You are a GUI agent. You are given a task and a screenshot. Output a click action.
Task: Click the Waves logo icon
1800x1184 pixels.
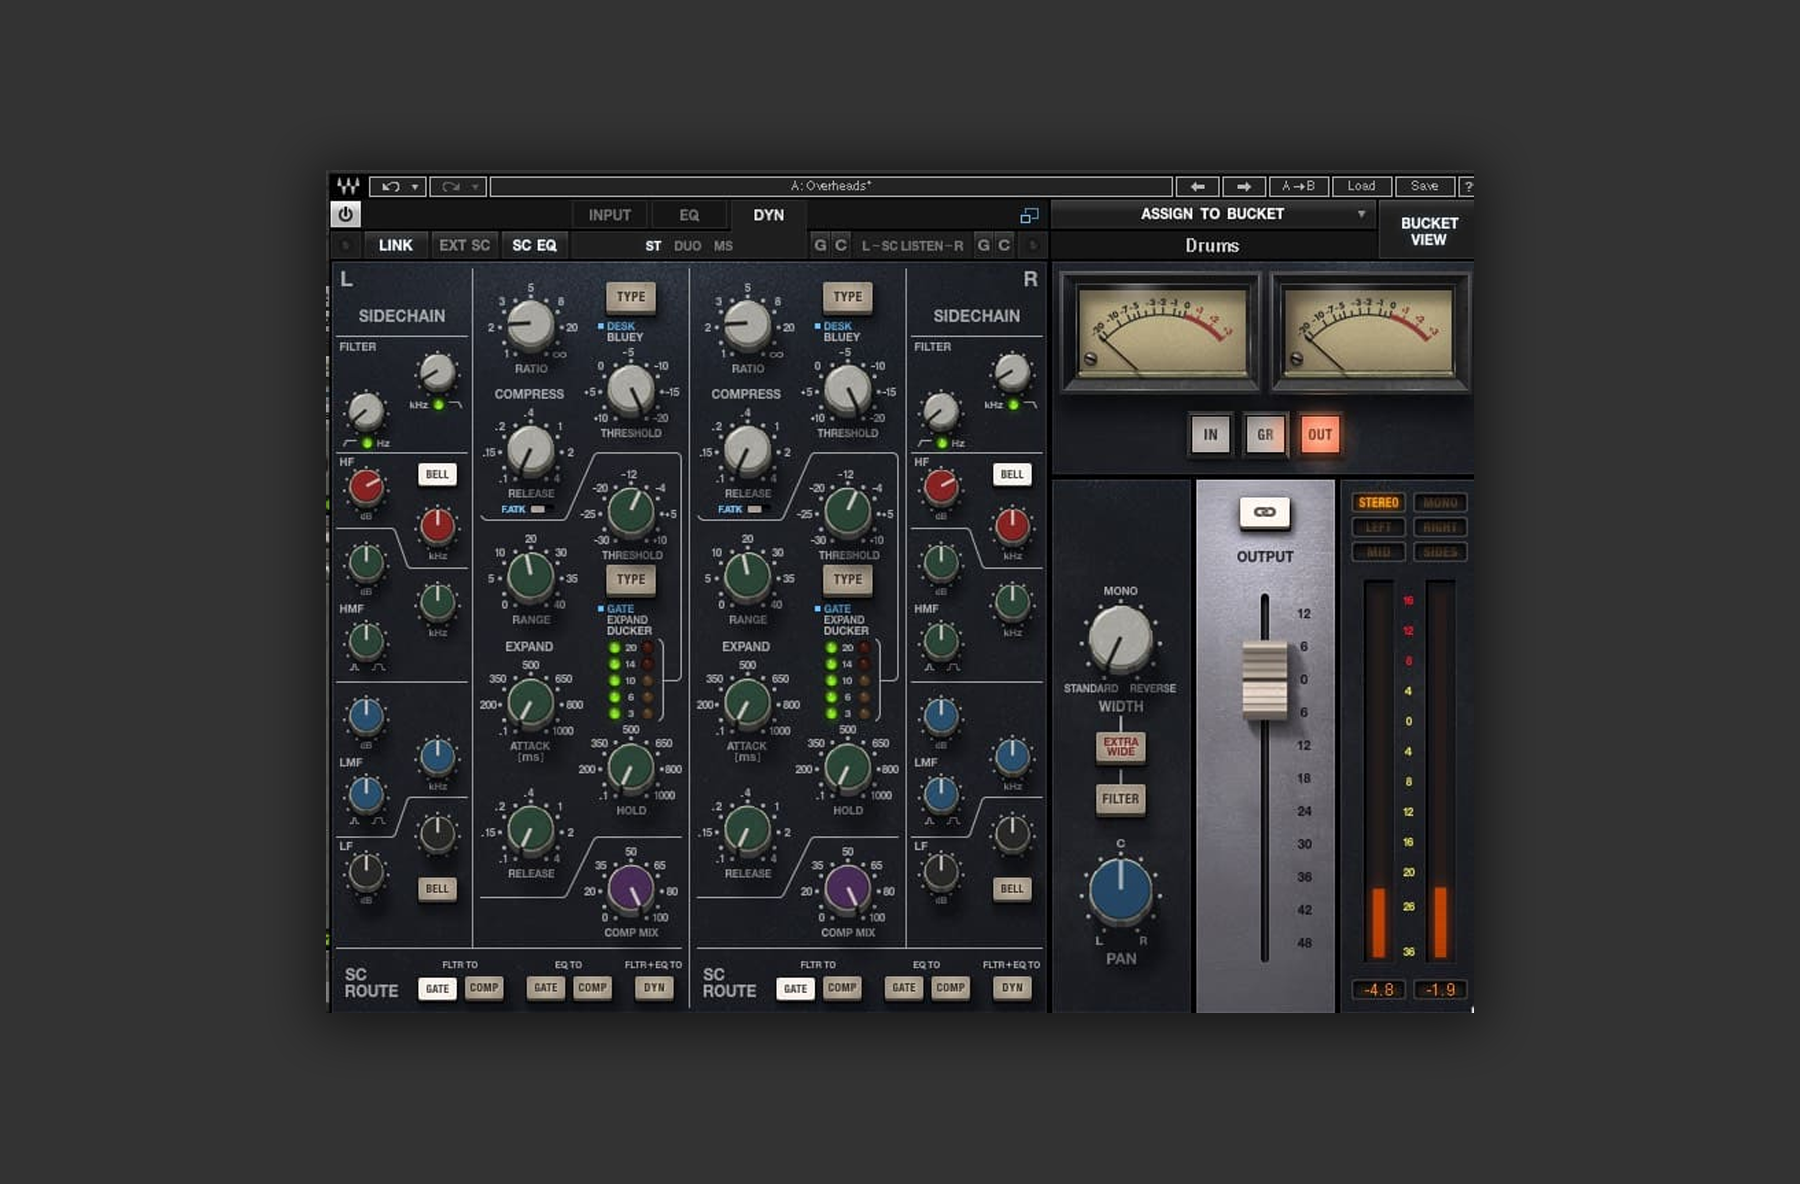point(347,186)
